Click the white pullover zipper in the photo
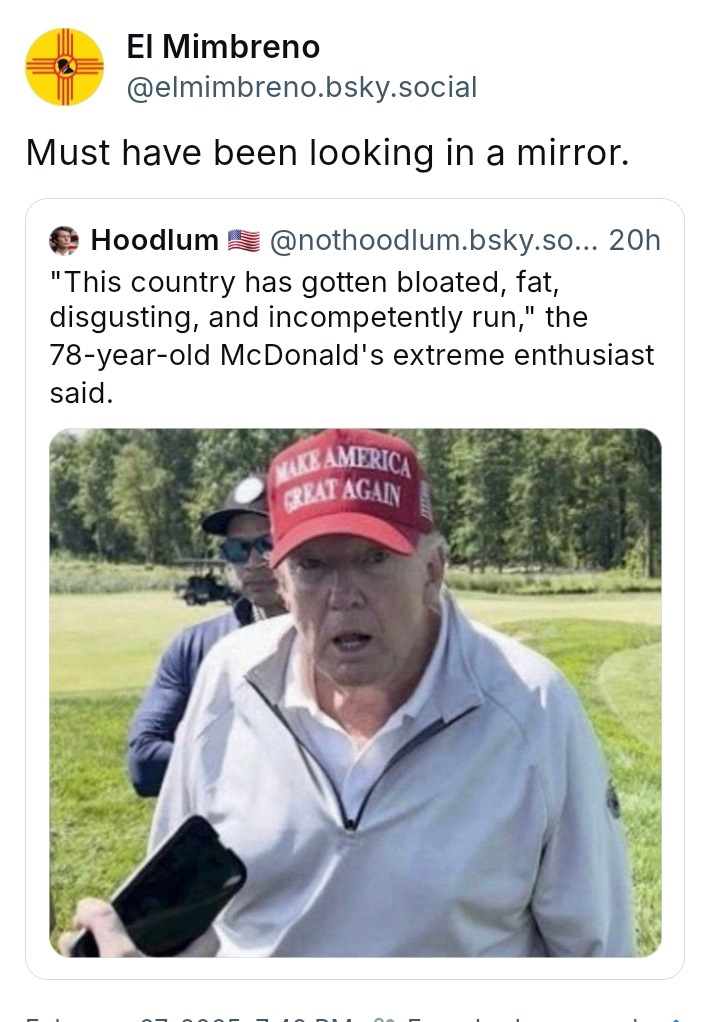 pos(351,824)
